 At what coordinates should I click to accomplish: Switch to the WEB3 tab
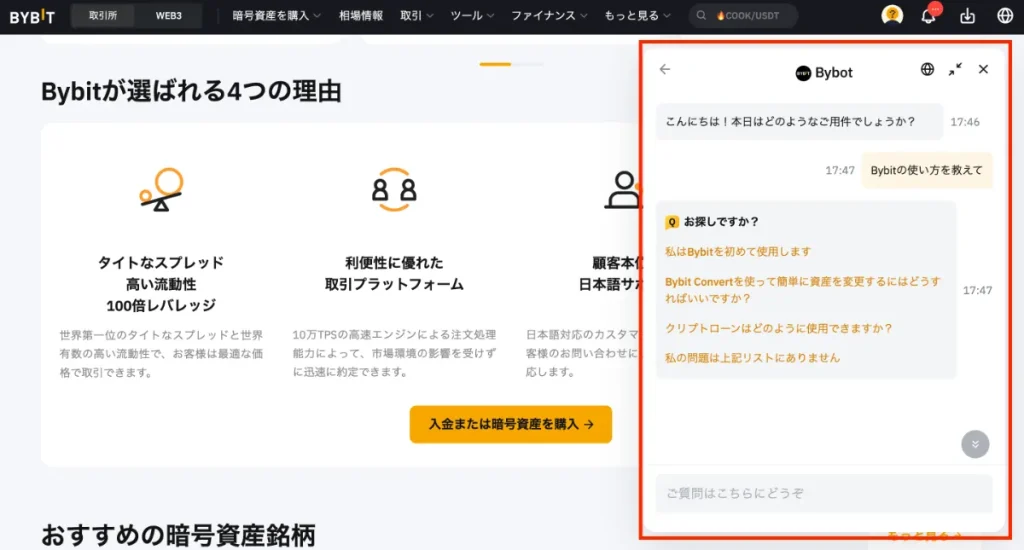(168, 16)
